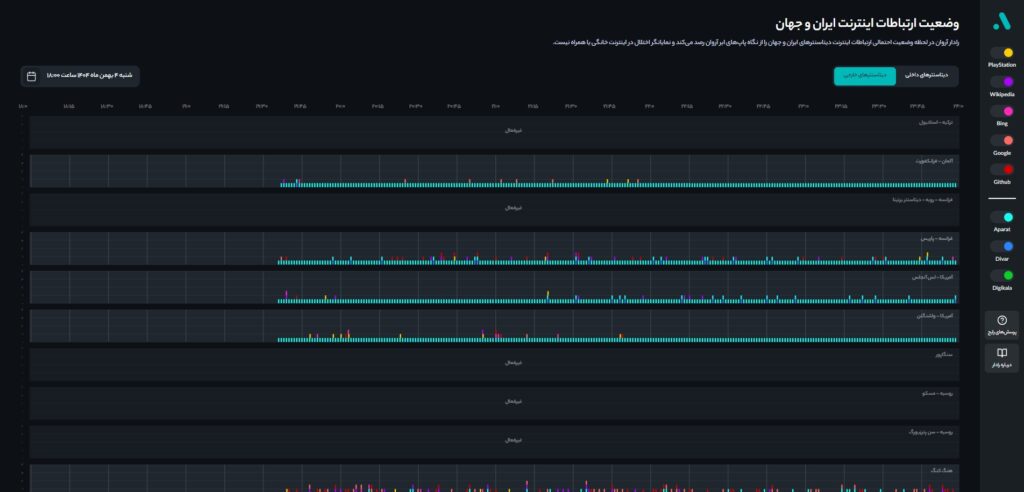
Task: Select the foreign datacenters tab (دیتاسنترهای خارجی)
Action: pos(865,76)
